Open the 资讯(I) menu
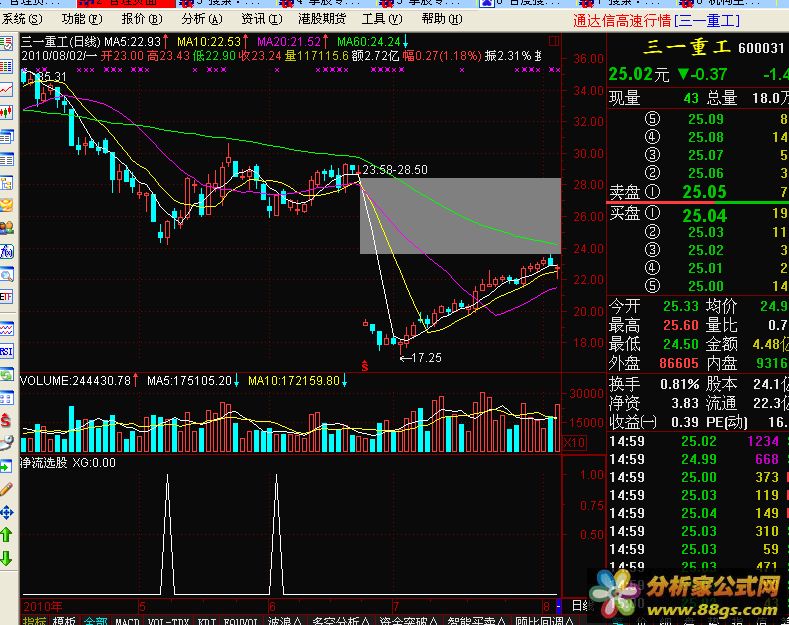The width and height of the screenshot is (789, 625). [262, 19]
